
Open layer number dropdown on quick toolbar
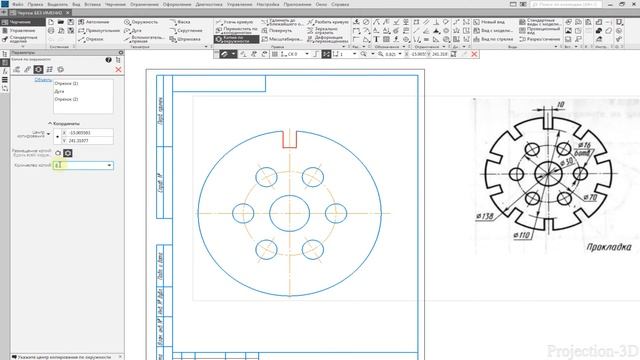tap(354, 54)
